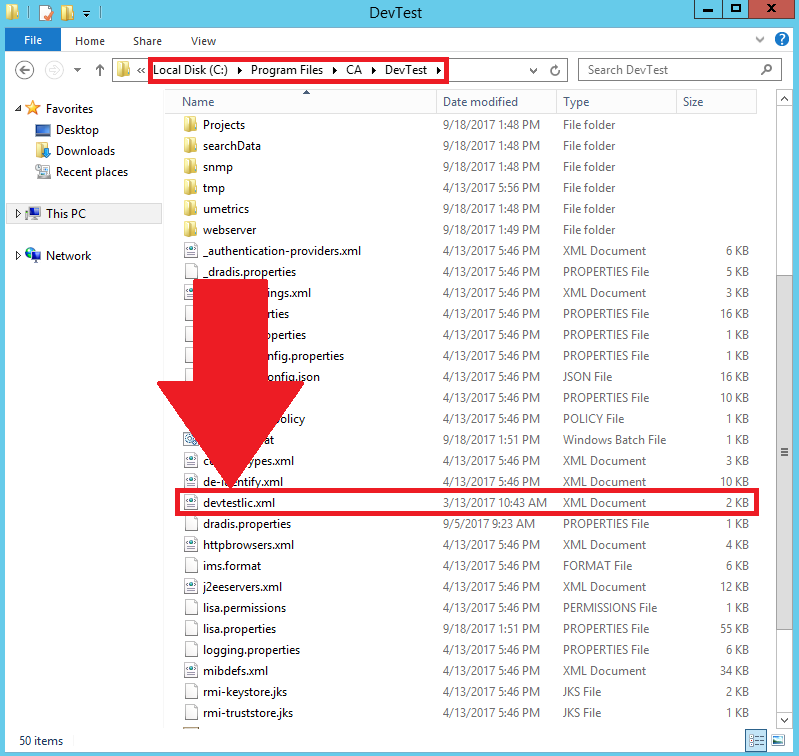The height and width of the screenshot is (756, 799).
Task: Select the de-identify.xml file icon
Action: pos(191,481)
